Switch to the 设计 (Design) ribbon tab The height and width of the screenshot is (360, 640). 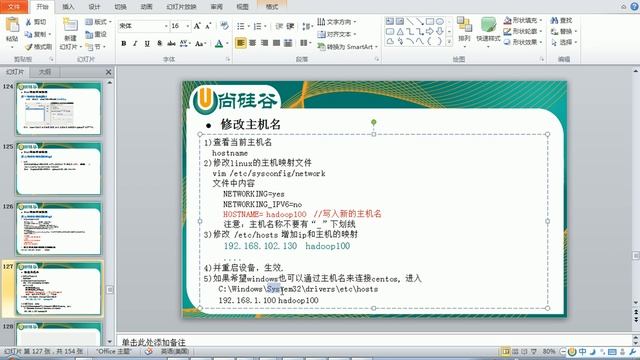pos(94,7)
